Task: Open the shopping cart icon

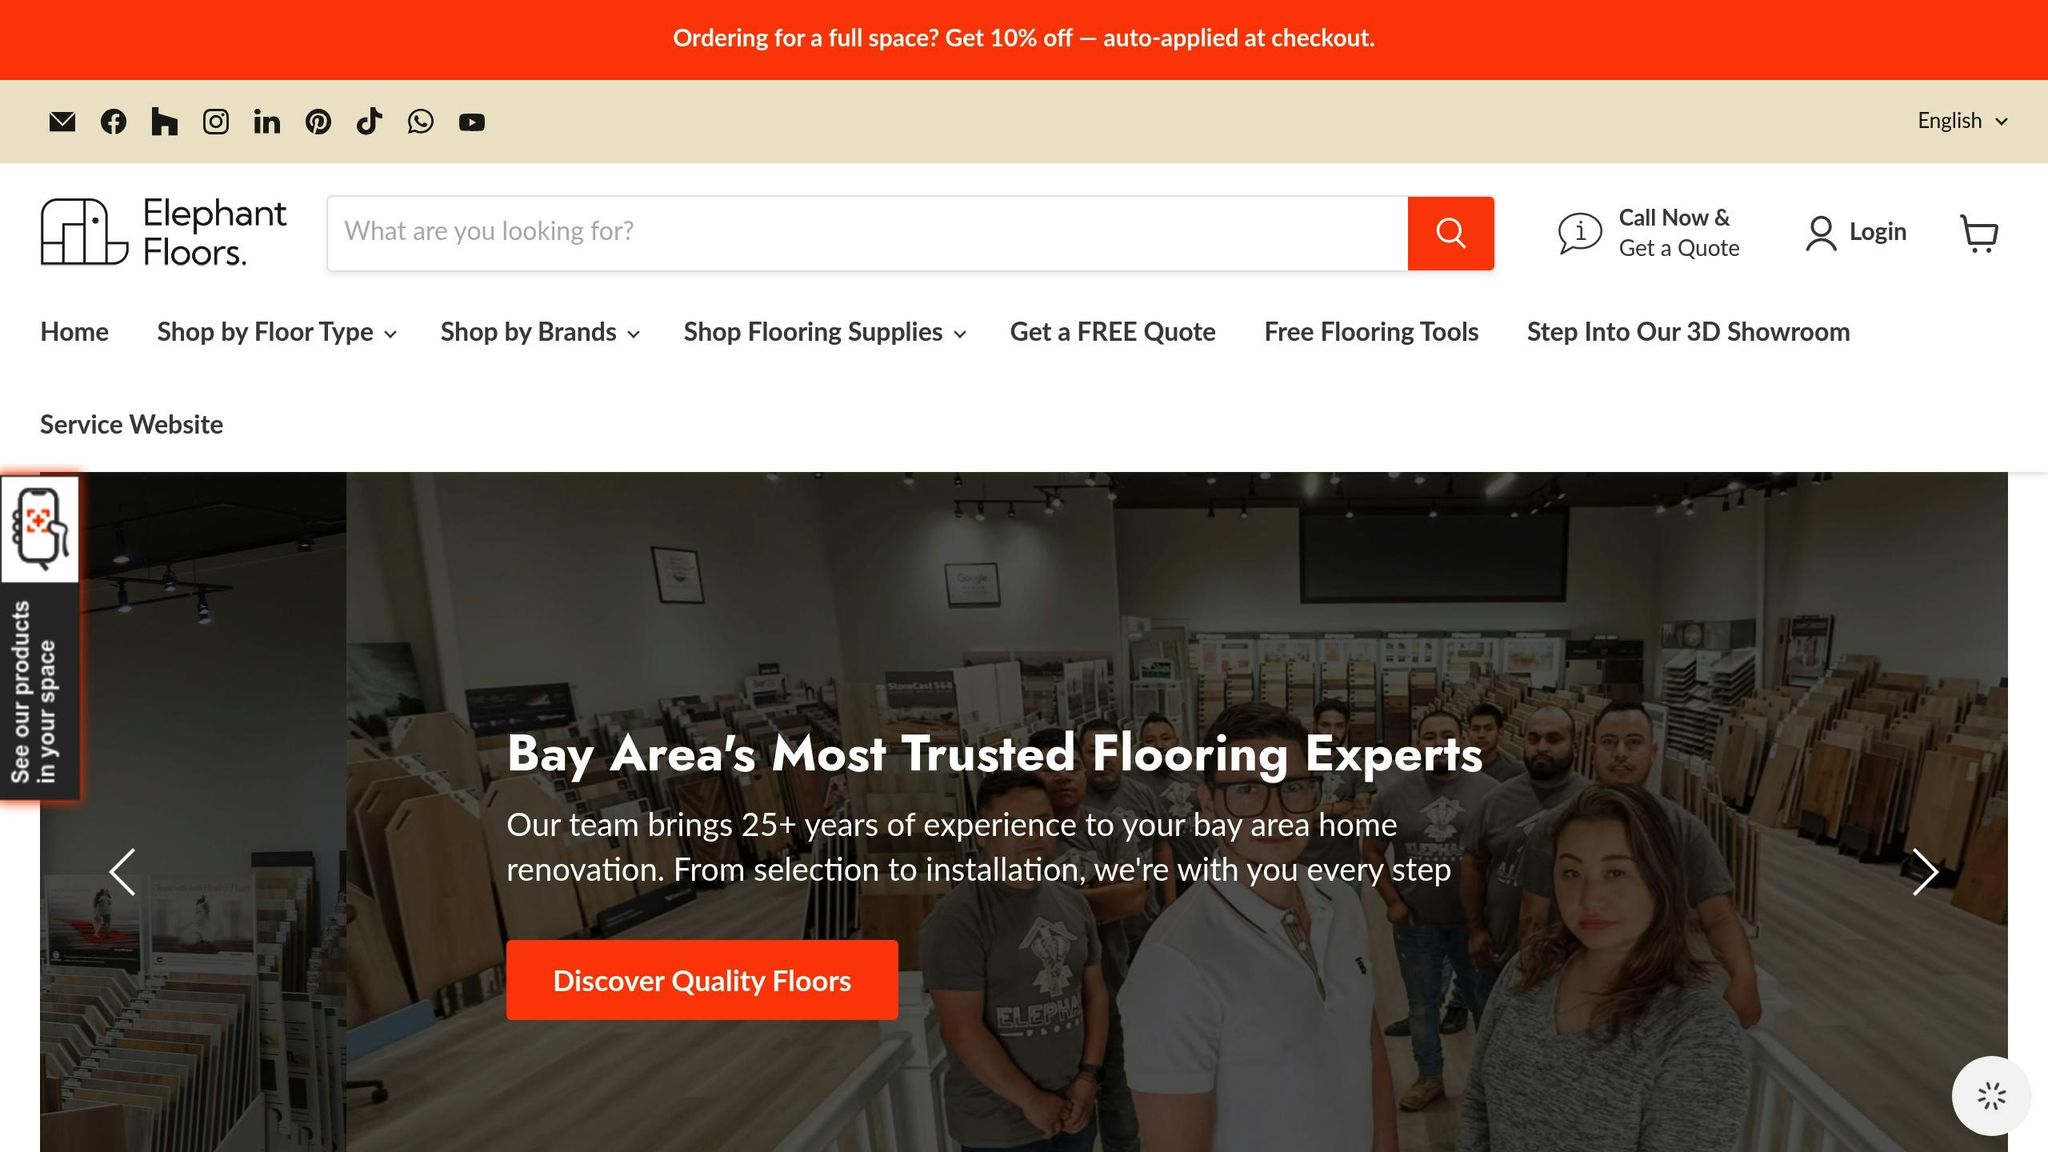Action: pyautogui.click(x=1979, y=233)
